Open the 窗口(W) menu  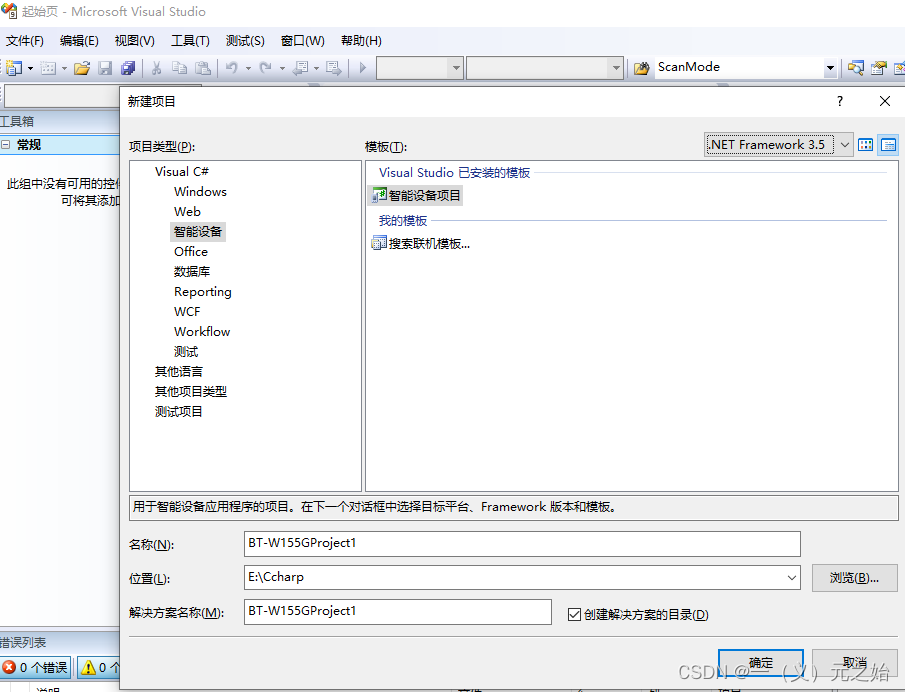pos(302,41)
